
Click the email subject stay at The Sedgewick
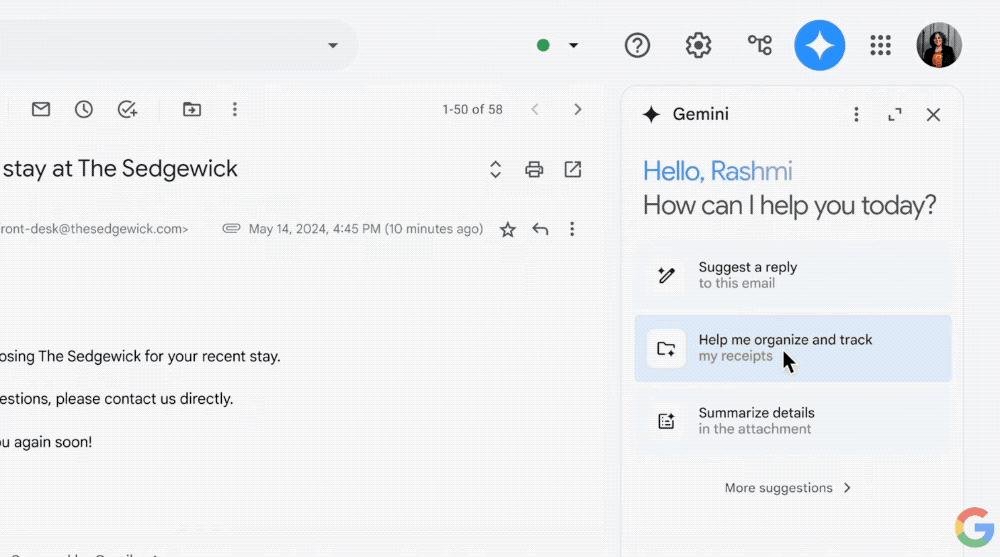point(120,168)
